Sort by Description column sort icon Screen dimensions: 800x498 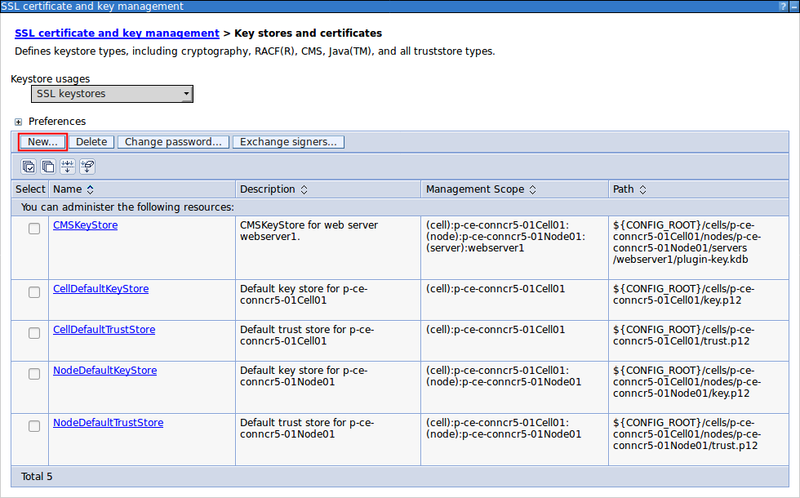tap(304, 189)
